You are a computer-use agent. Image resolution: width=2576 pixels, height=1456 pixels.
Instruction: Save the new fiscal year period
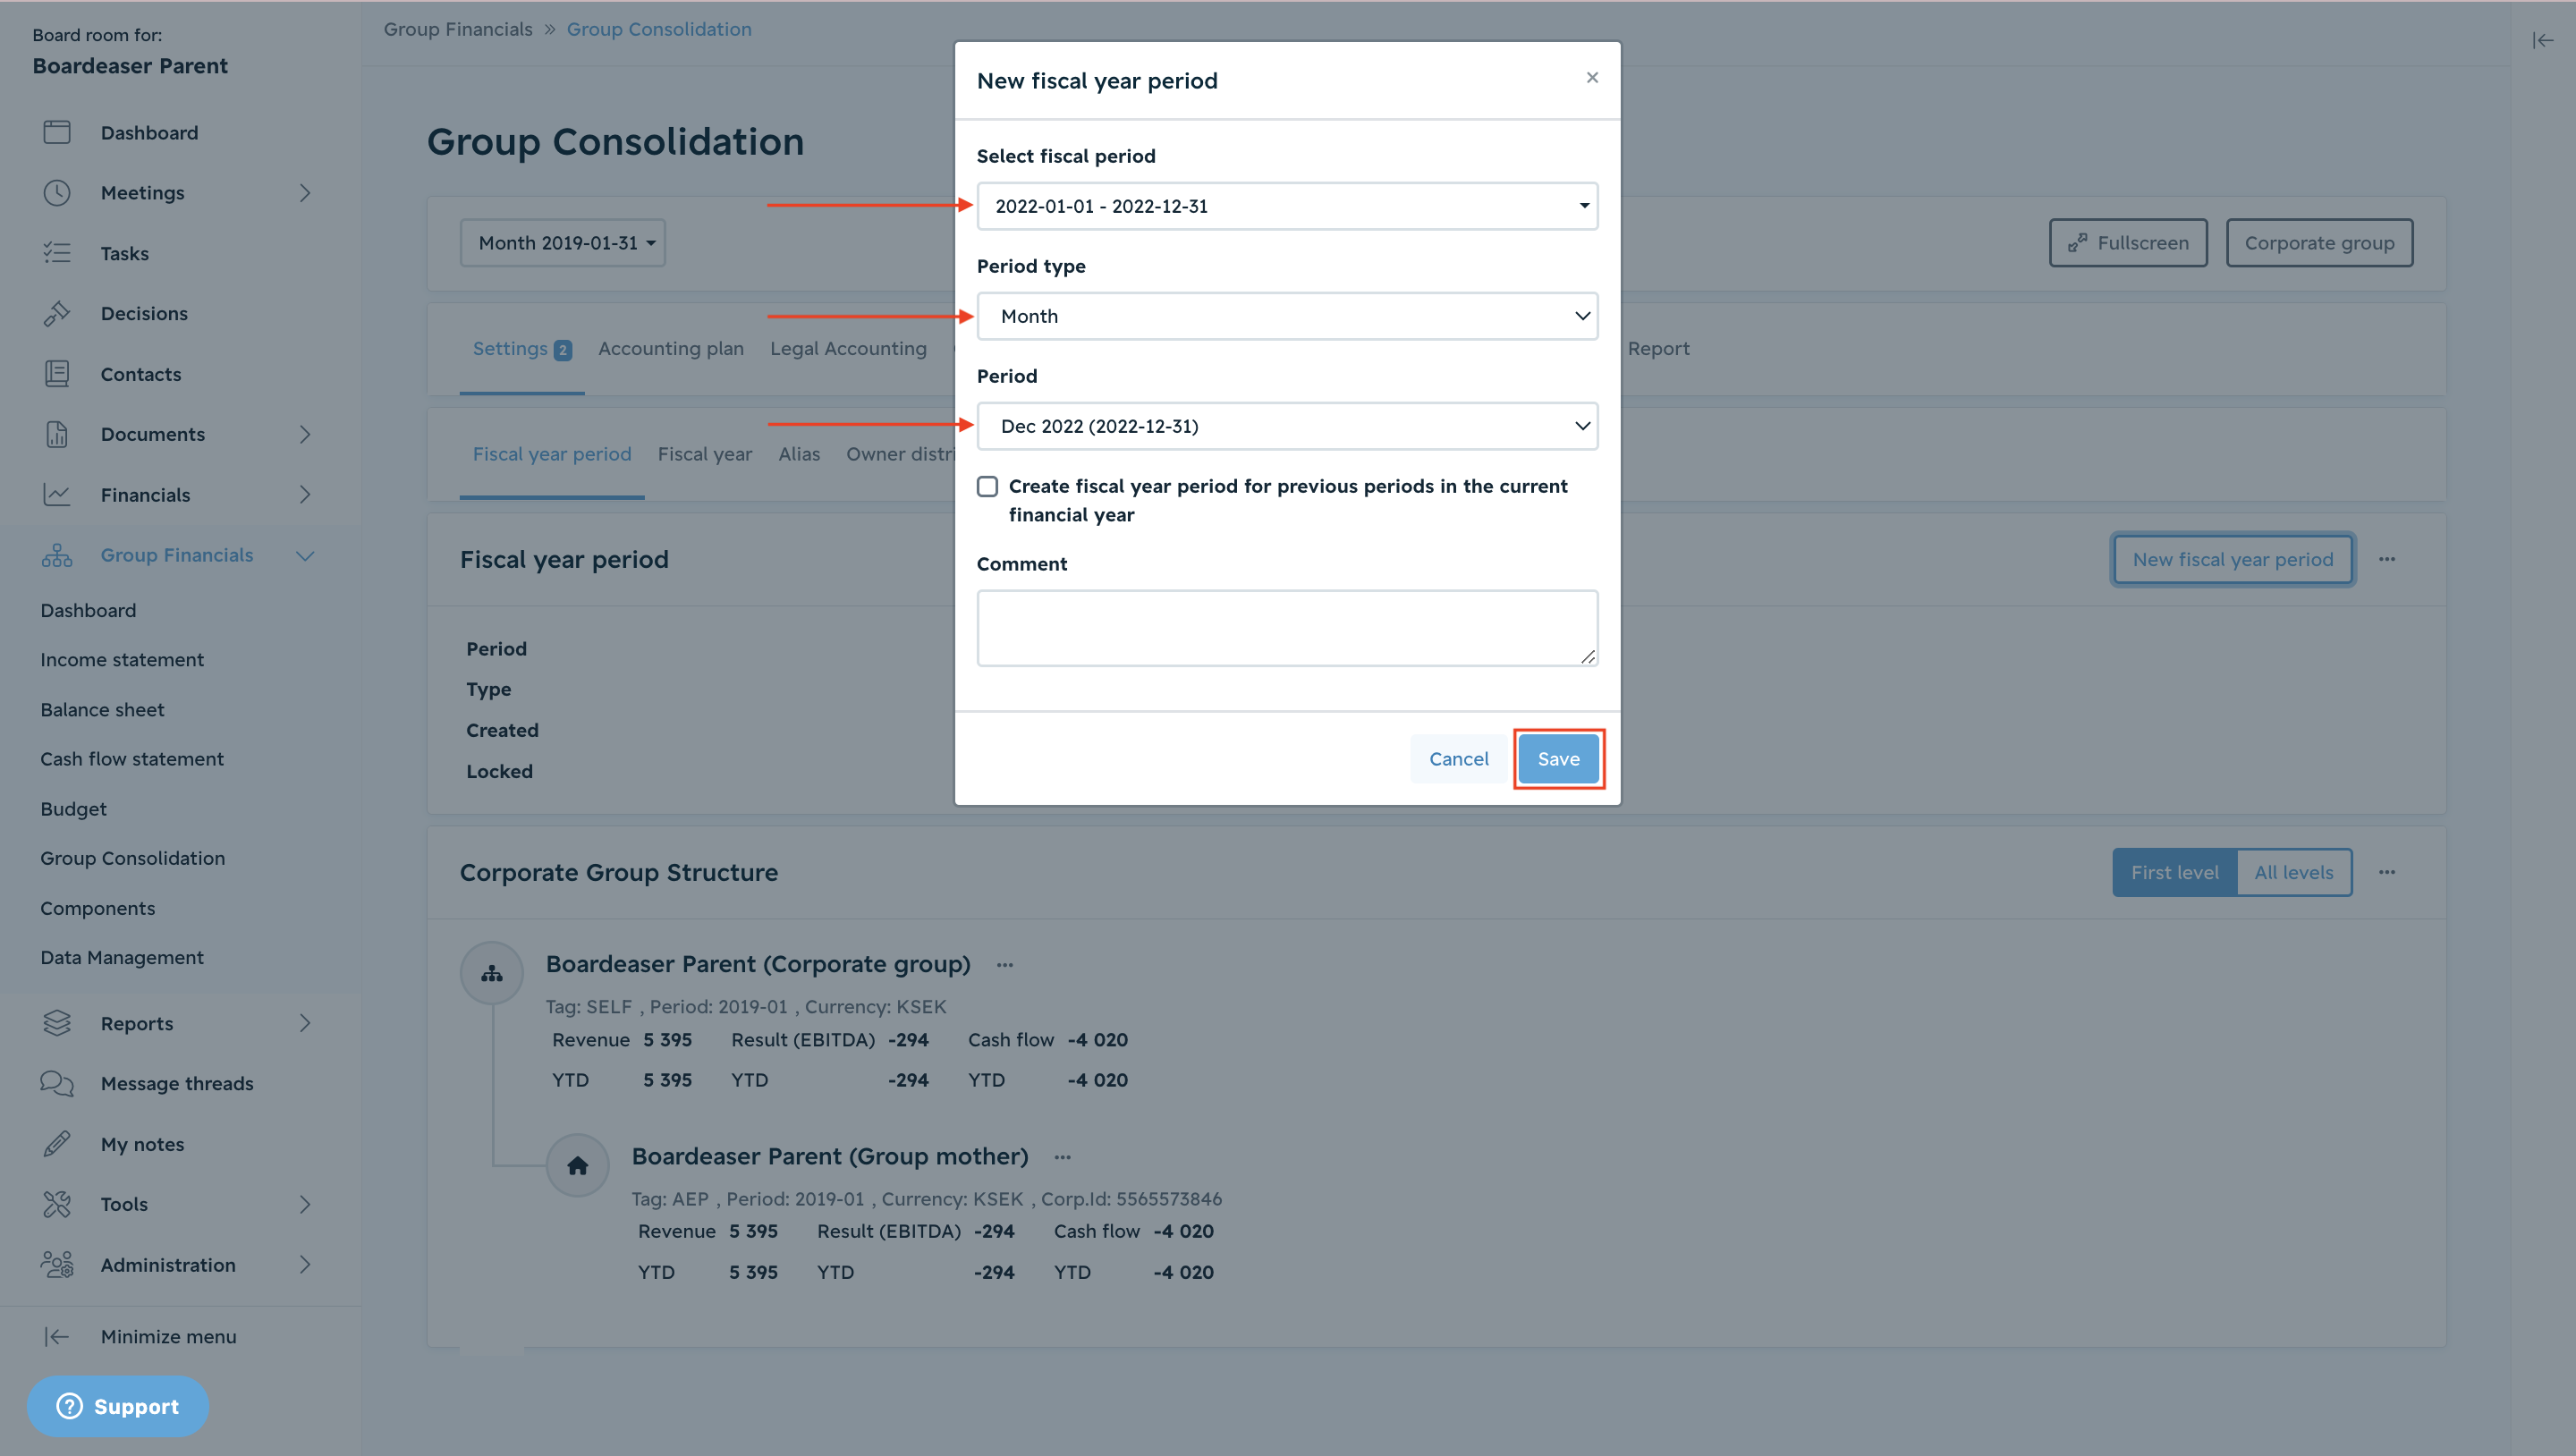pos(1558,759)
